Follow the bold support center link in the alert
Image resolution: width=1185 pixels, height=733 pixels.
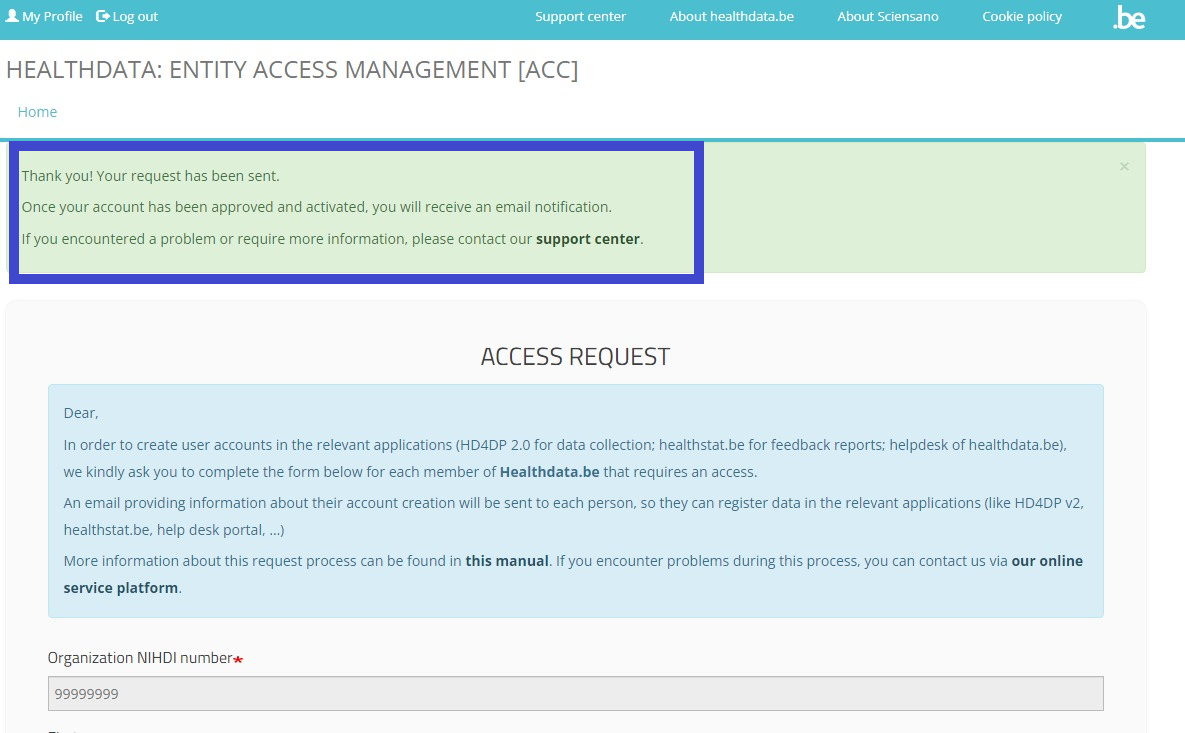point(588,239)
